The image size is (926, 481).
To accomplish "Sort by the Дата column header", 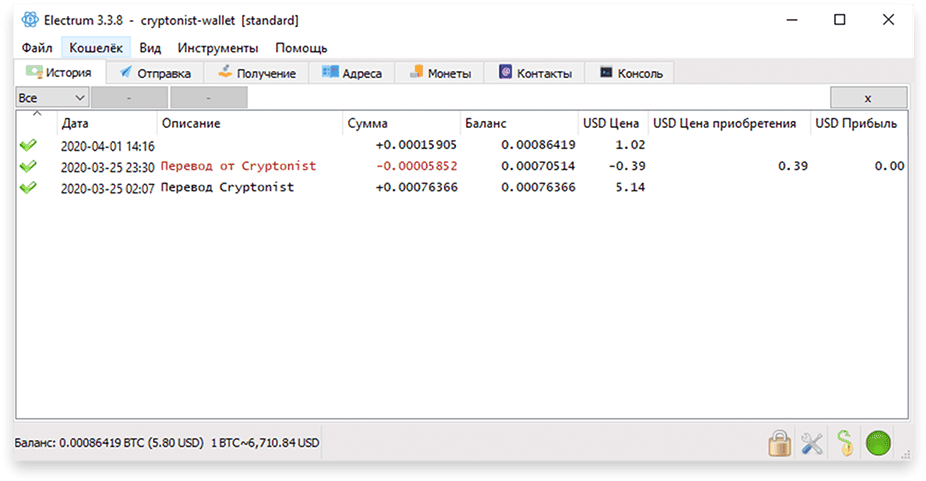I will point(107,124).
